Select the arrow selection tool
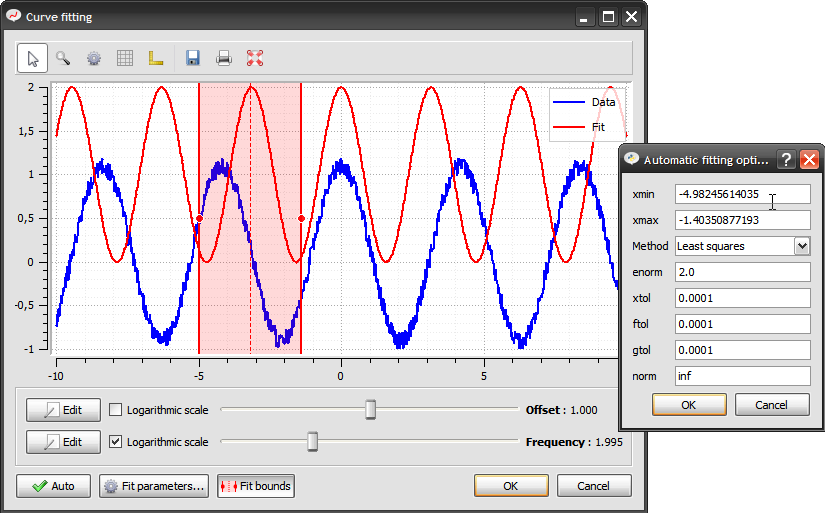 click(x=33, y=58)
